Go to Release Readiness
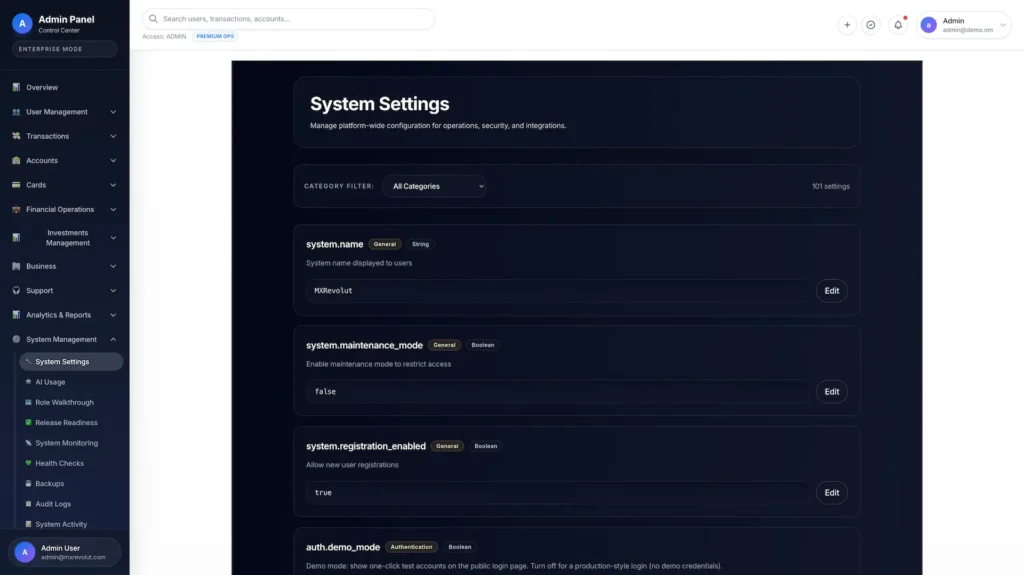Screen dimensions: 1024x575 point(71,422)
